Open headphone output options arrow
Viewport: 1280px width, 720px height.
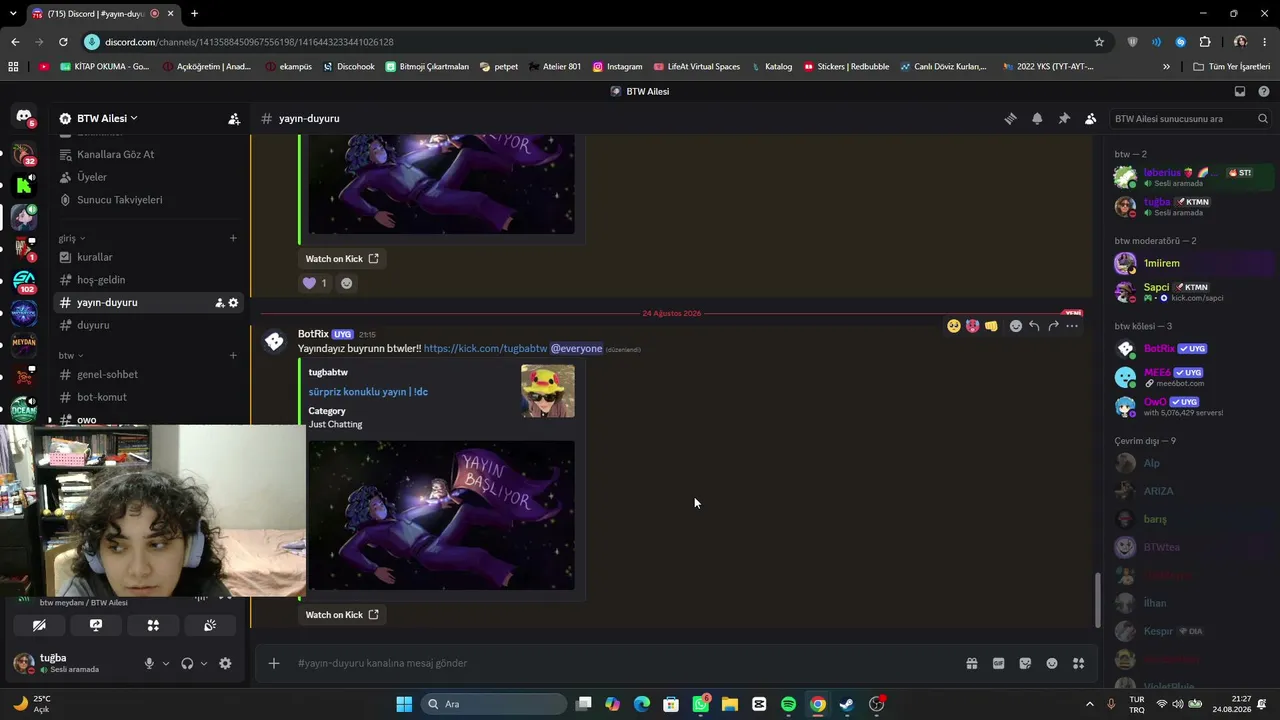pos(204,663)
